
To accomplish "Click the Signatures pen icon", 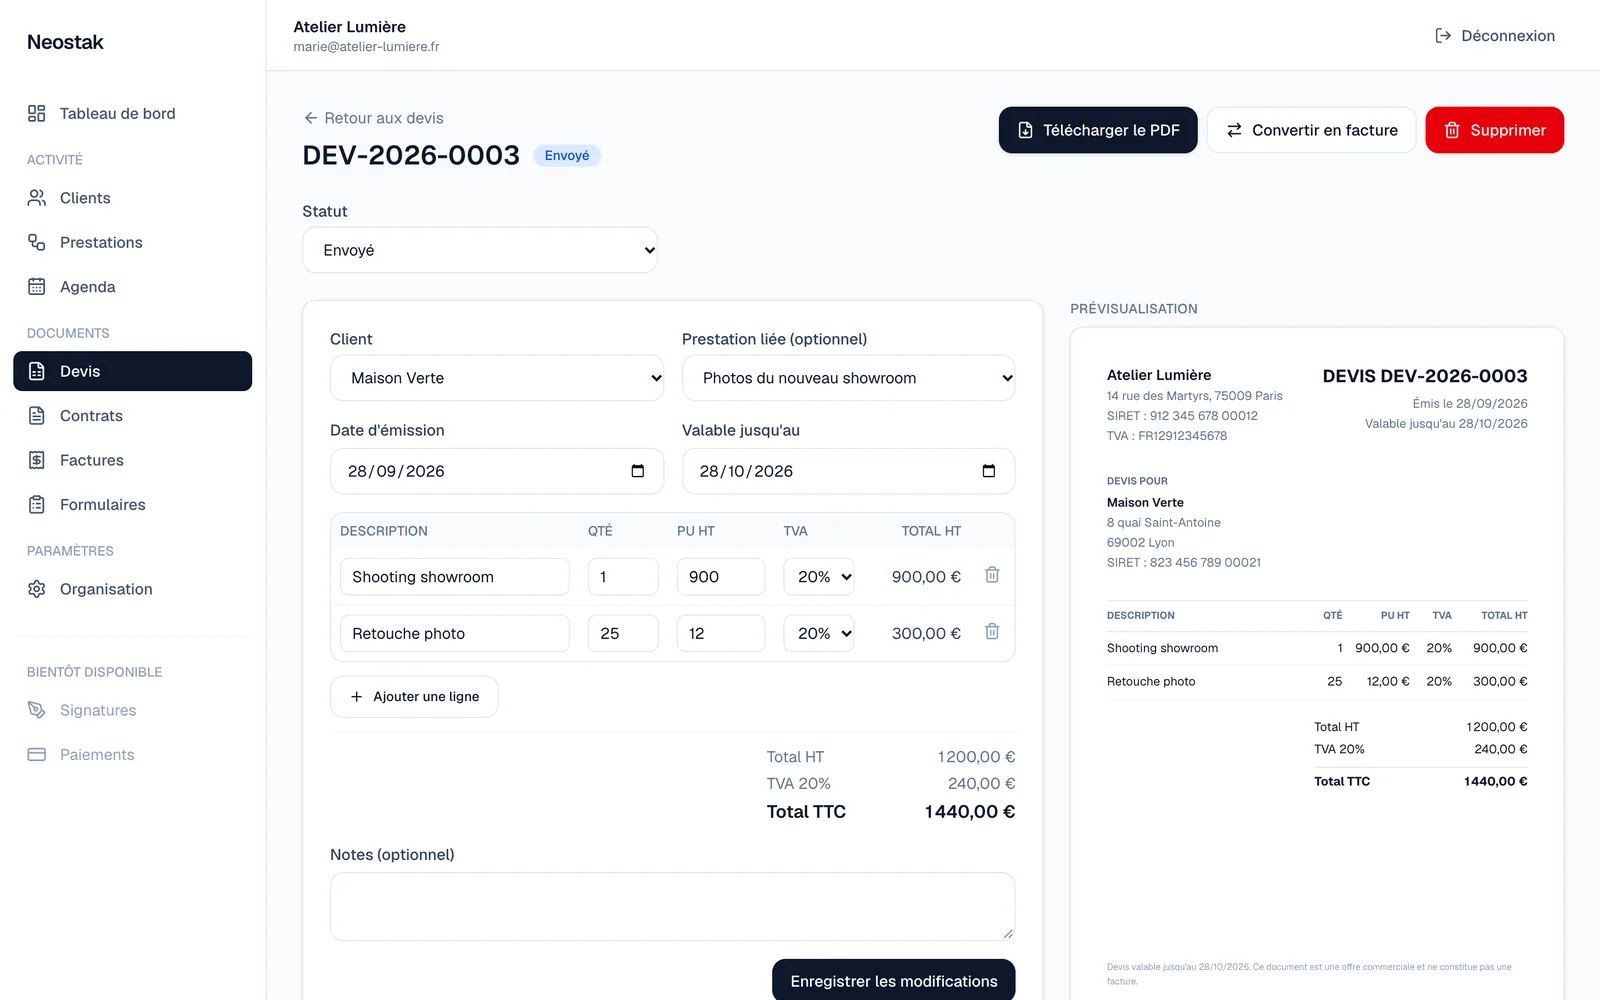I will coord(37,710).
